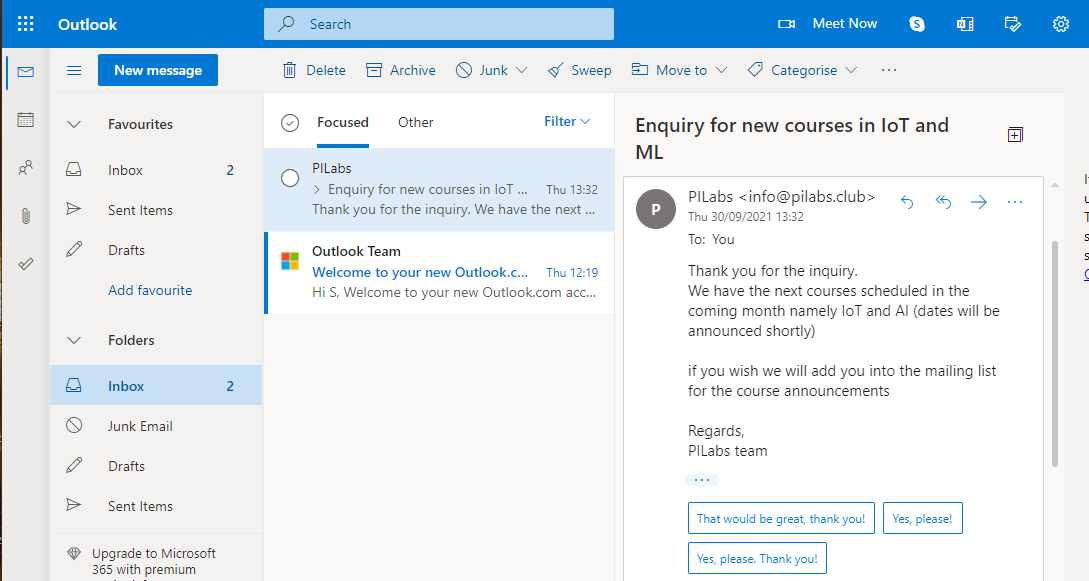Click in the Search box
The height and width of the screenshot is (581, 1089).
click(439, 24)
